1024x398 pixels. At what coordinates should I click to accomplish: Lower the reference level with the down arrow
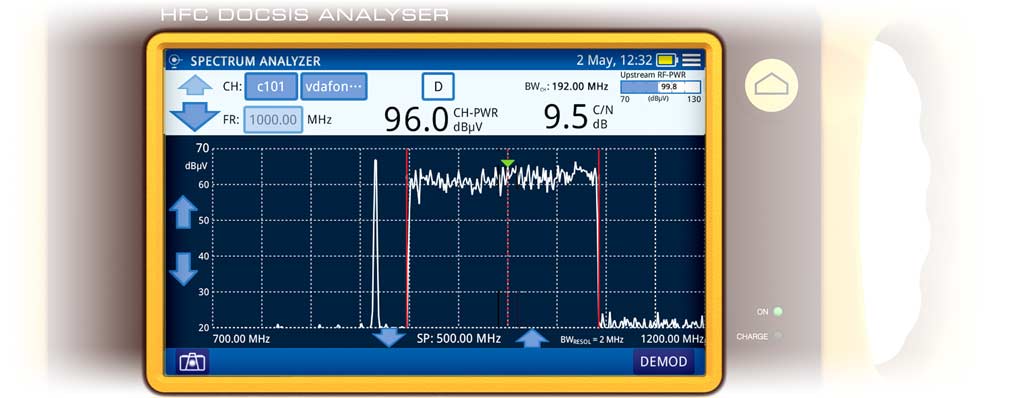(x=183, y=269)
